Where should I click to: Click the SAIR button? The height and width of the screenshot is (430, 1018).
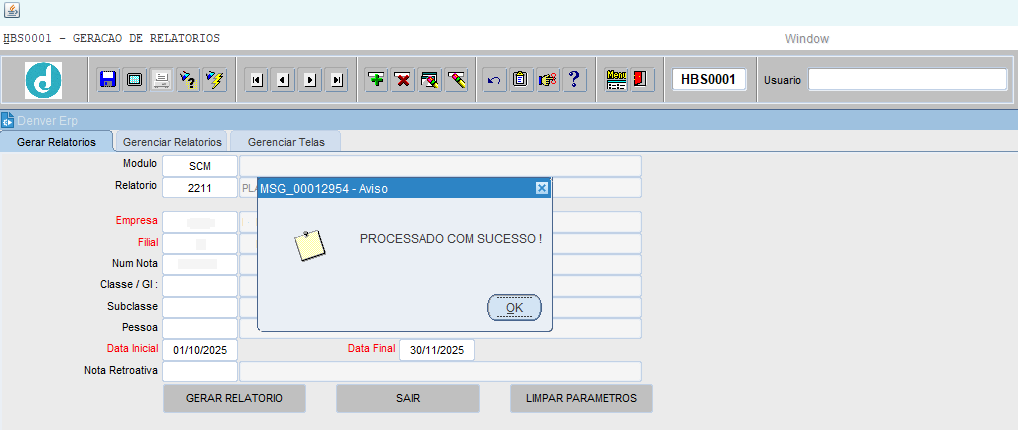(x=408, y=398)
